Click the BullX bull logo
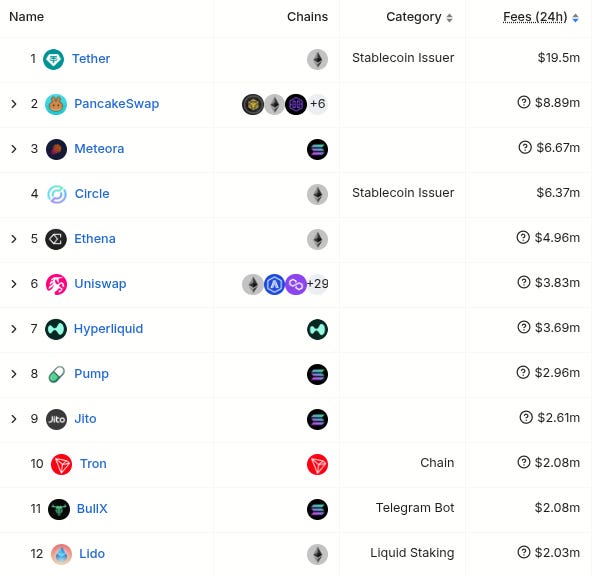This screenshot has height=575, width=592. (x=59, y=509)
